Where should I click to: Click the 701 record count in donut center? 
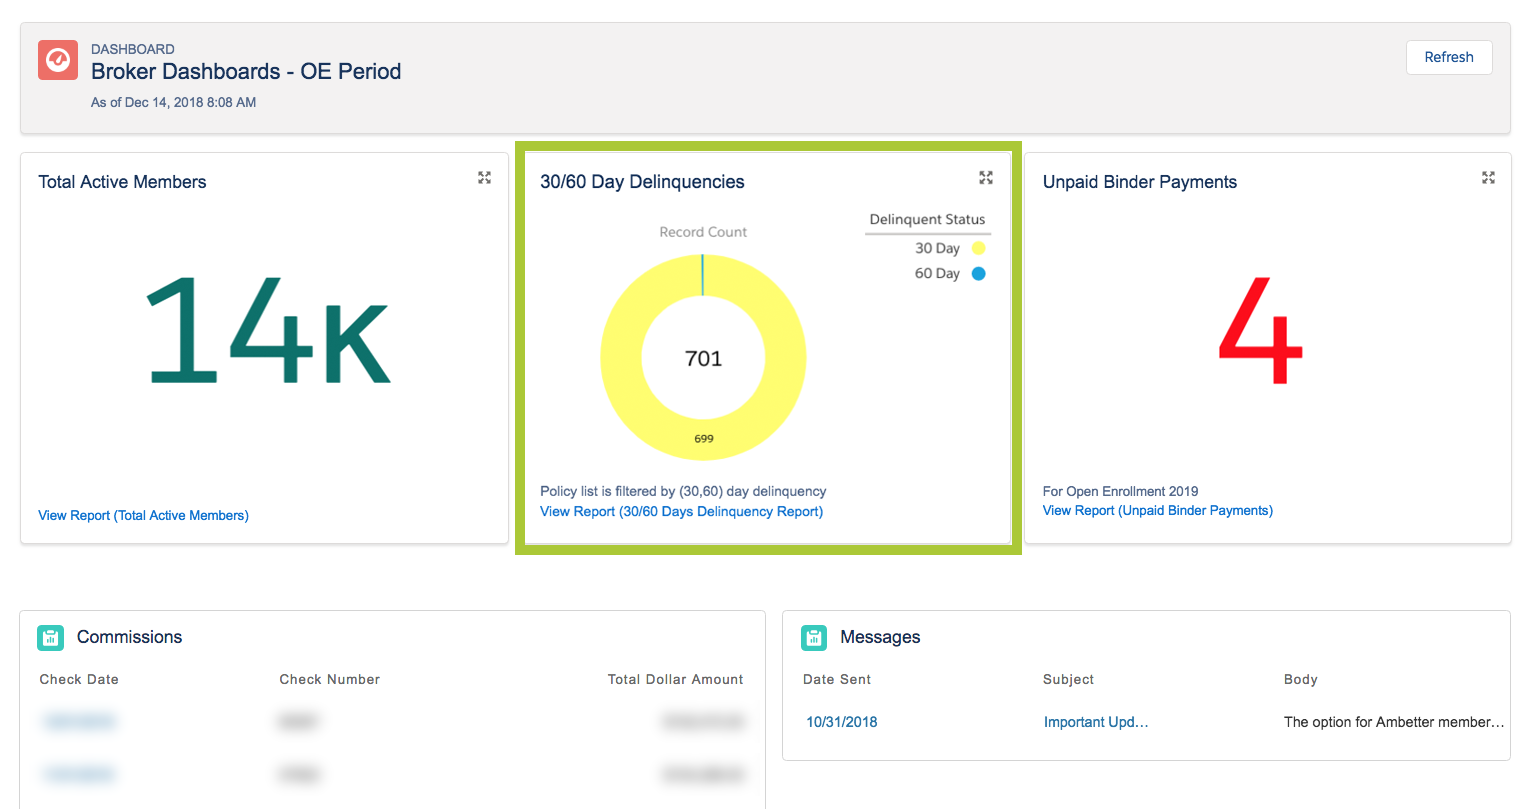coord(703,359)
